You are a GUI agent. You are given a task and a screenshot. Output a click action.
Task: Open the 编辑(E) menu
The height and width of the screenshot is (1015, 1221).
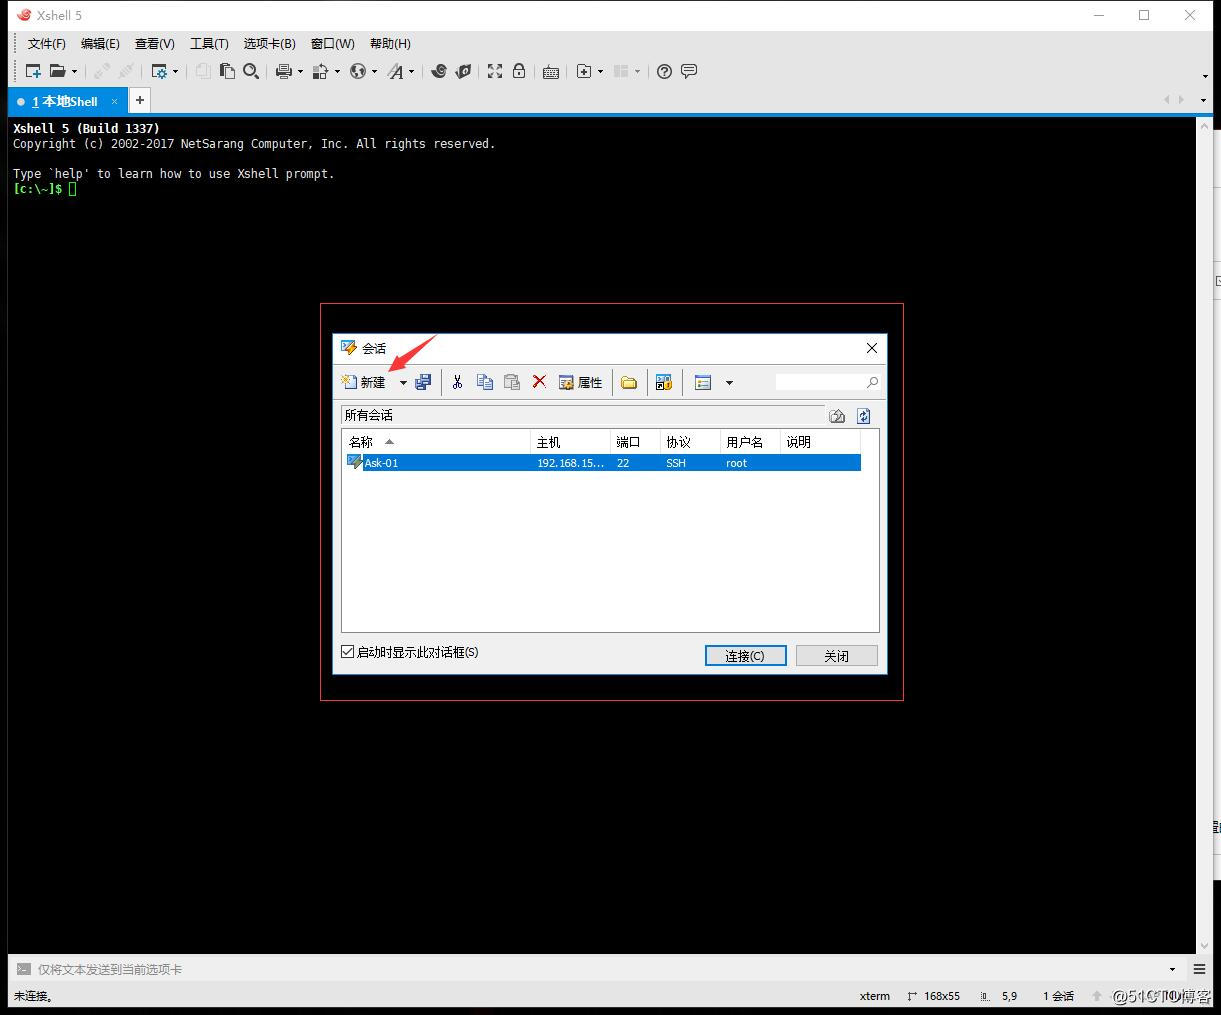pyautogui.click(x=100, y=44)
